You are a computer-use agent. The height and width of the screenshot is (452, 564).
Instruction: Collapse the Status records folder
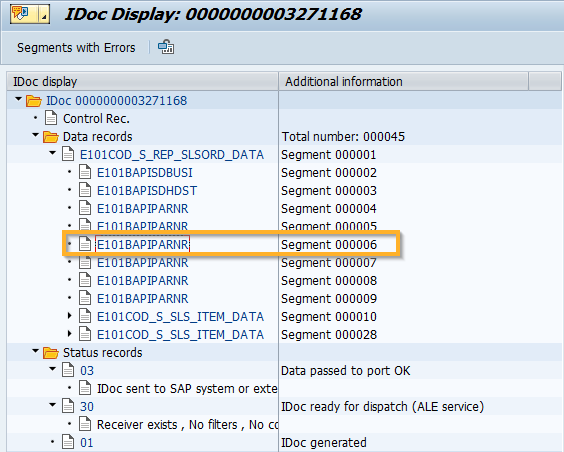[x=35, y=351]
